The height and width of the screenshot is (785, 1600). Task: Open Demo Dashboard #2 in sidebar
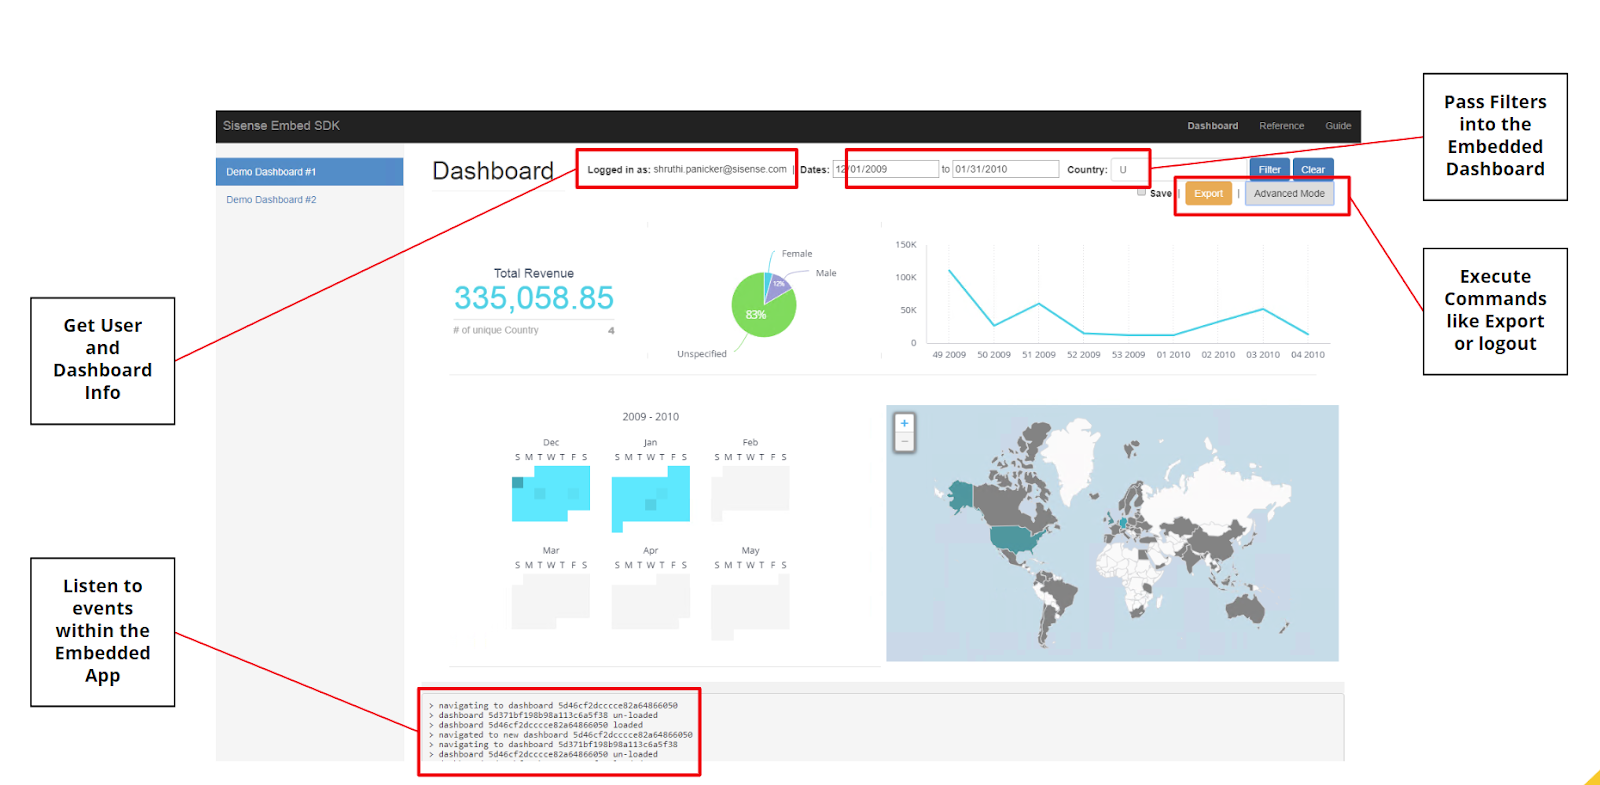click(x=271, y=200)
